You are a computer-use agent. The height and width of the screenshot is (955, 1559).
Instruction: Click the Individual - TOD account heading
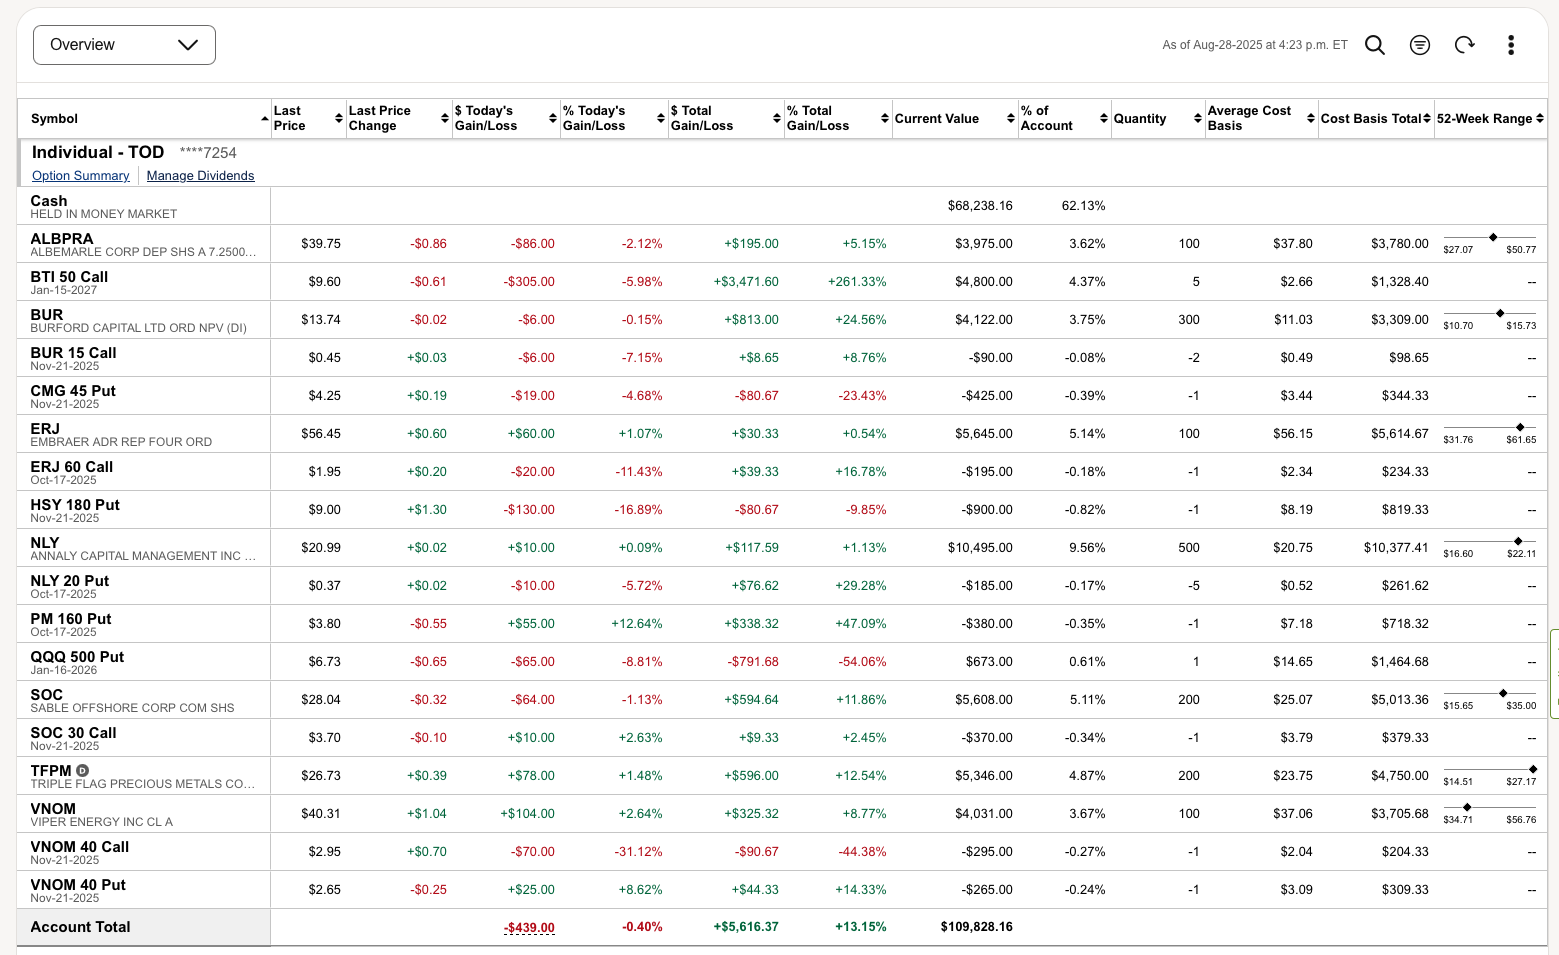[98, 152]
